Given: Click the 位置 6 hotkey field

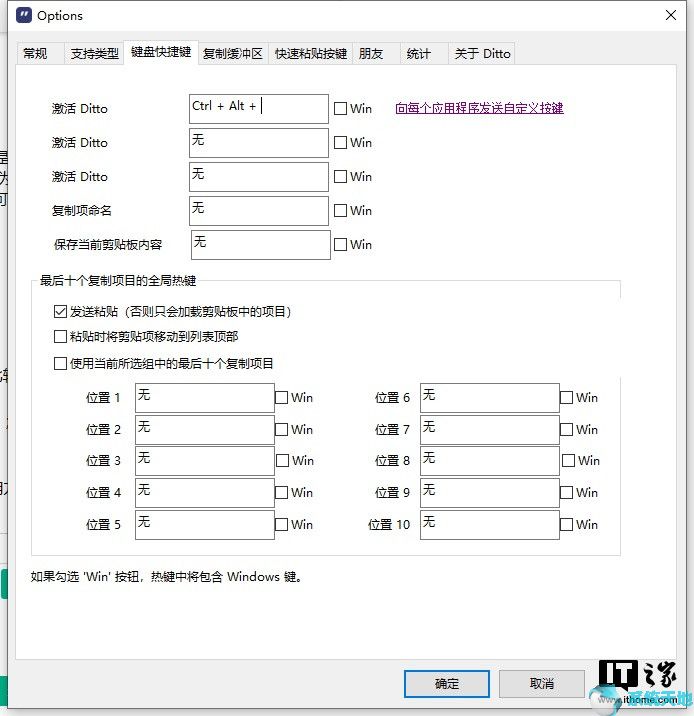Looking at the screenshot, I should click(489, 398).
